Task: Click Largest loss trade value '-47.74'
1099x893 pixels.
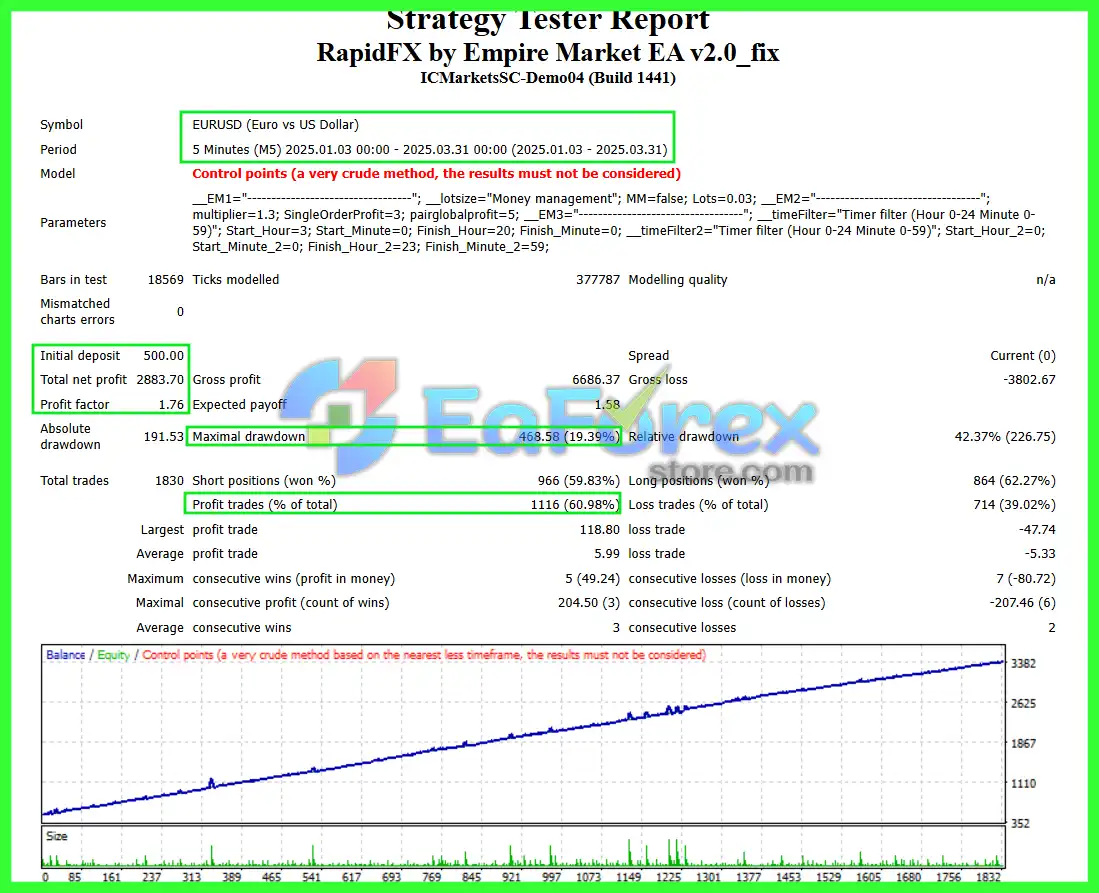Action: pos(1037,530)
